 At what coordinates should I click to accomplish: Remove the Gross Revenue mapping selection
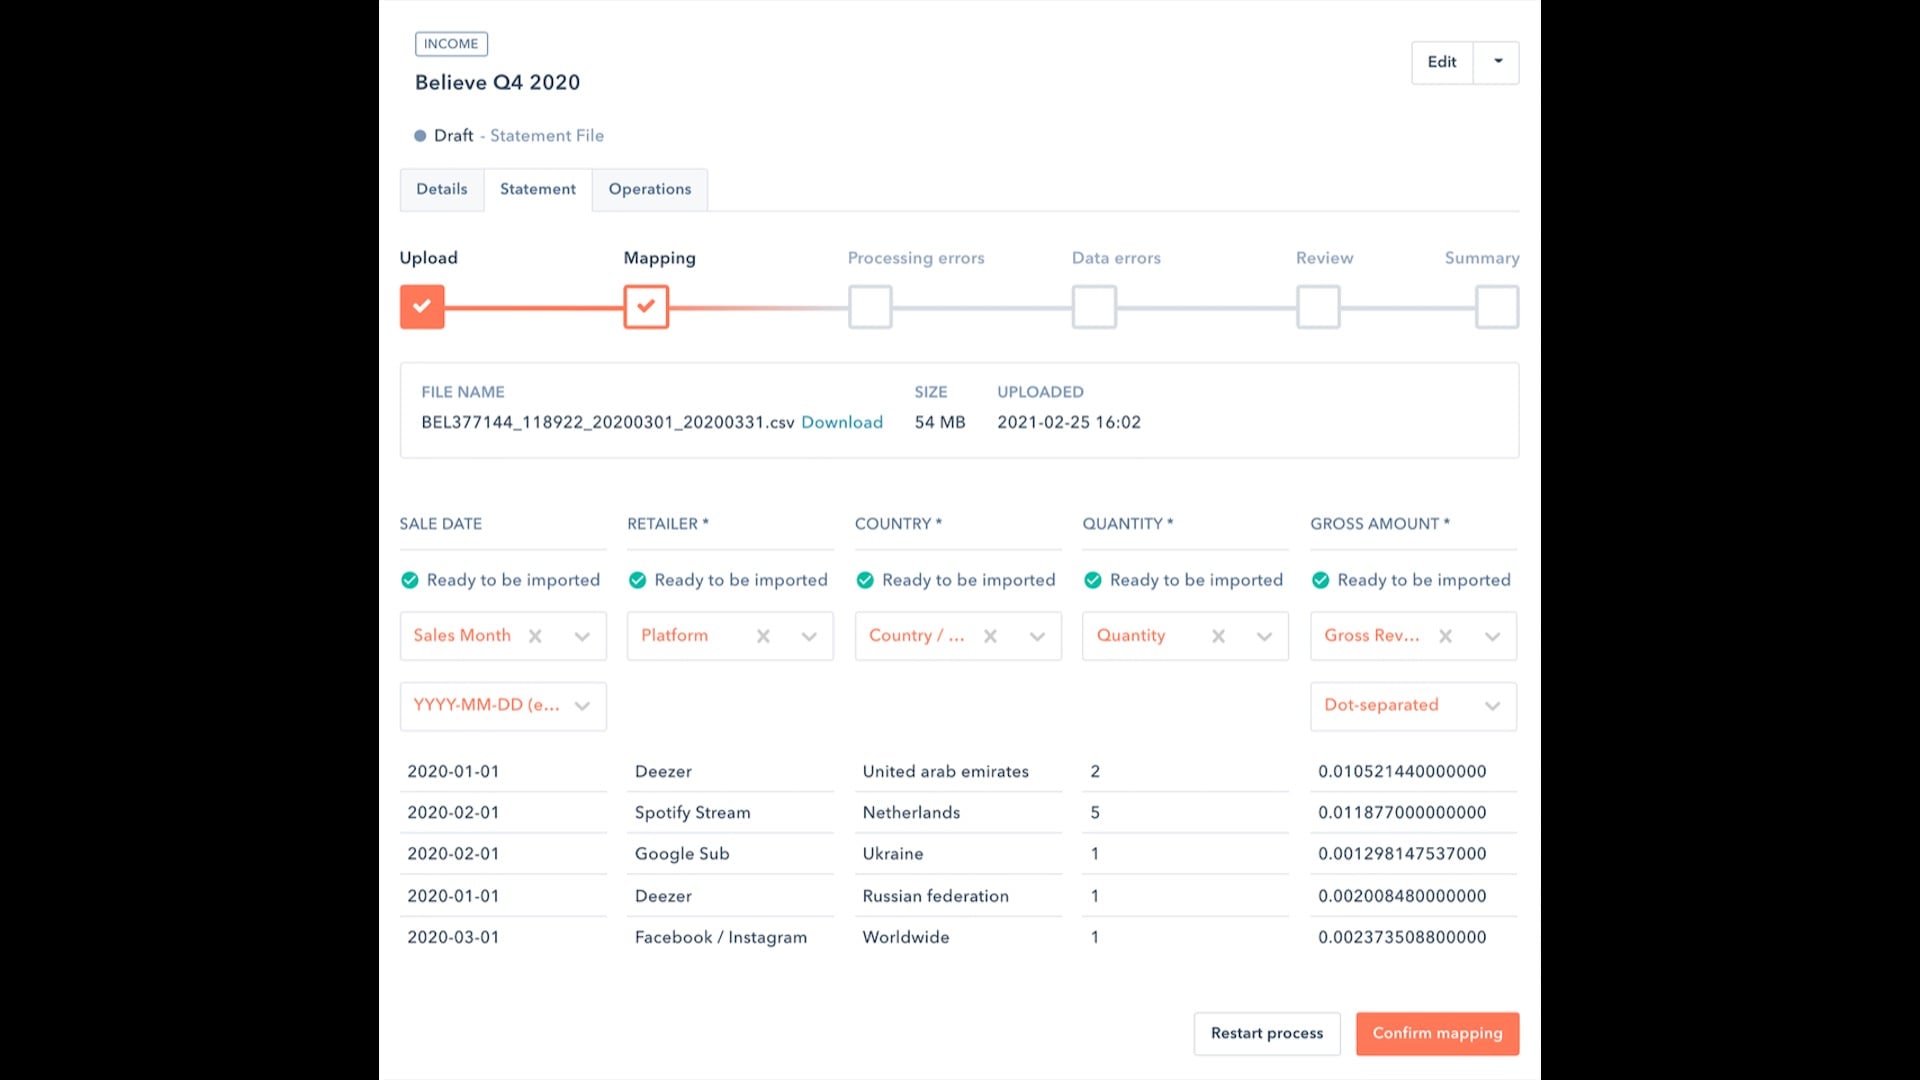coord(1445,636)
